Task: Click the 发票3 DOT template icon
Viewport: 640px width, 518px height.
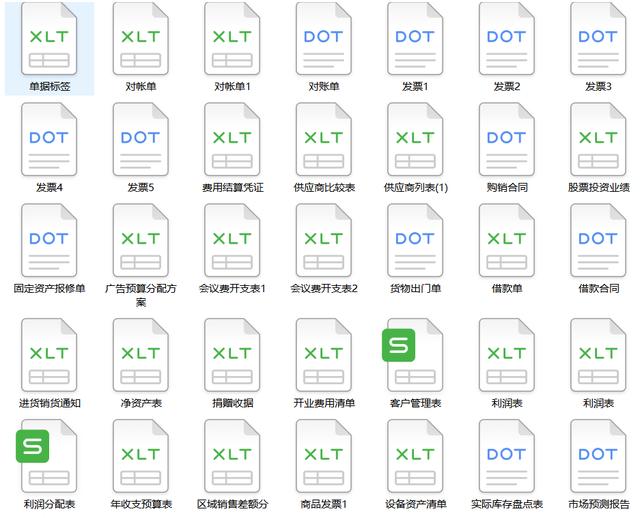Action: [x=598, y=39]
